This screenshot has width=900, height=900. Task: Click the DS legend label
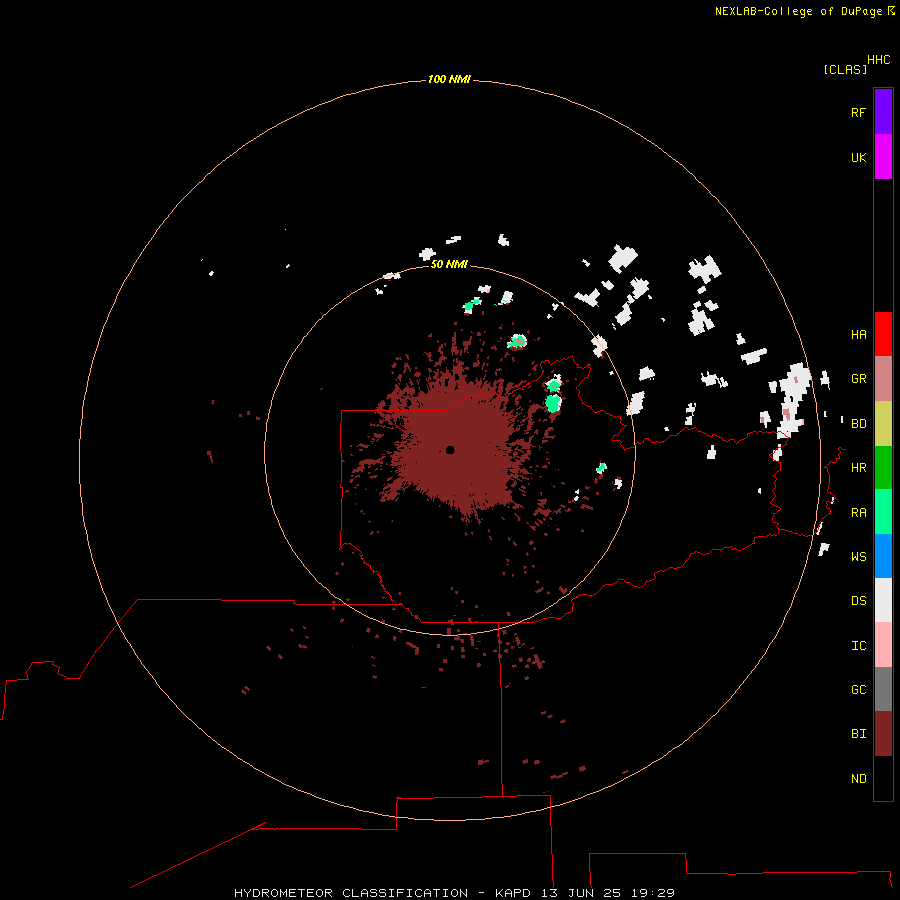click(x=858, y=600)
